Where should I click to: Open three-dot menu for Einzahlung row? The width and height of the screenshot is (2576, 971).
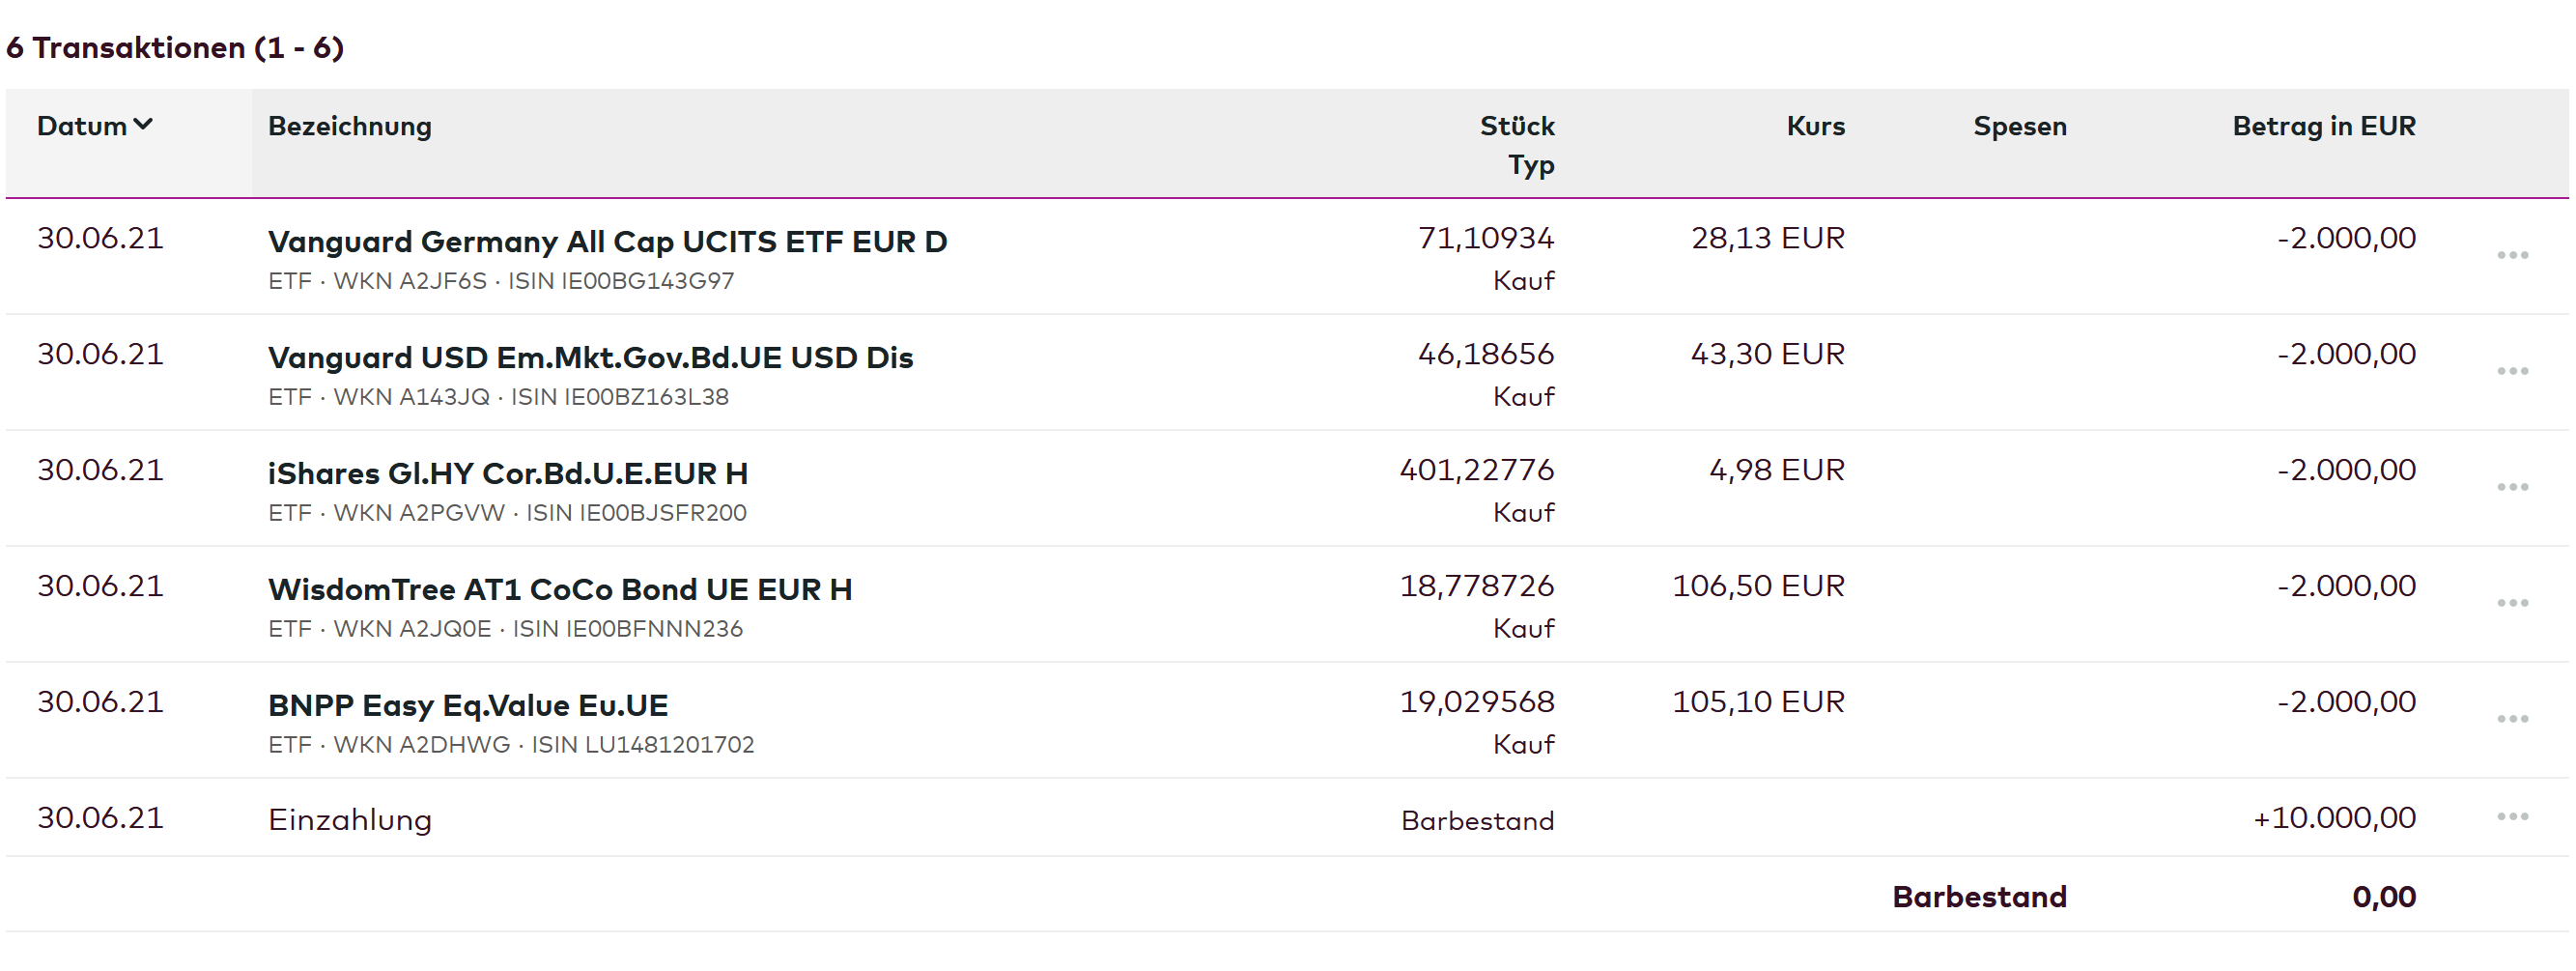pyautogui.click(x=2511, y=817)
